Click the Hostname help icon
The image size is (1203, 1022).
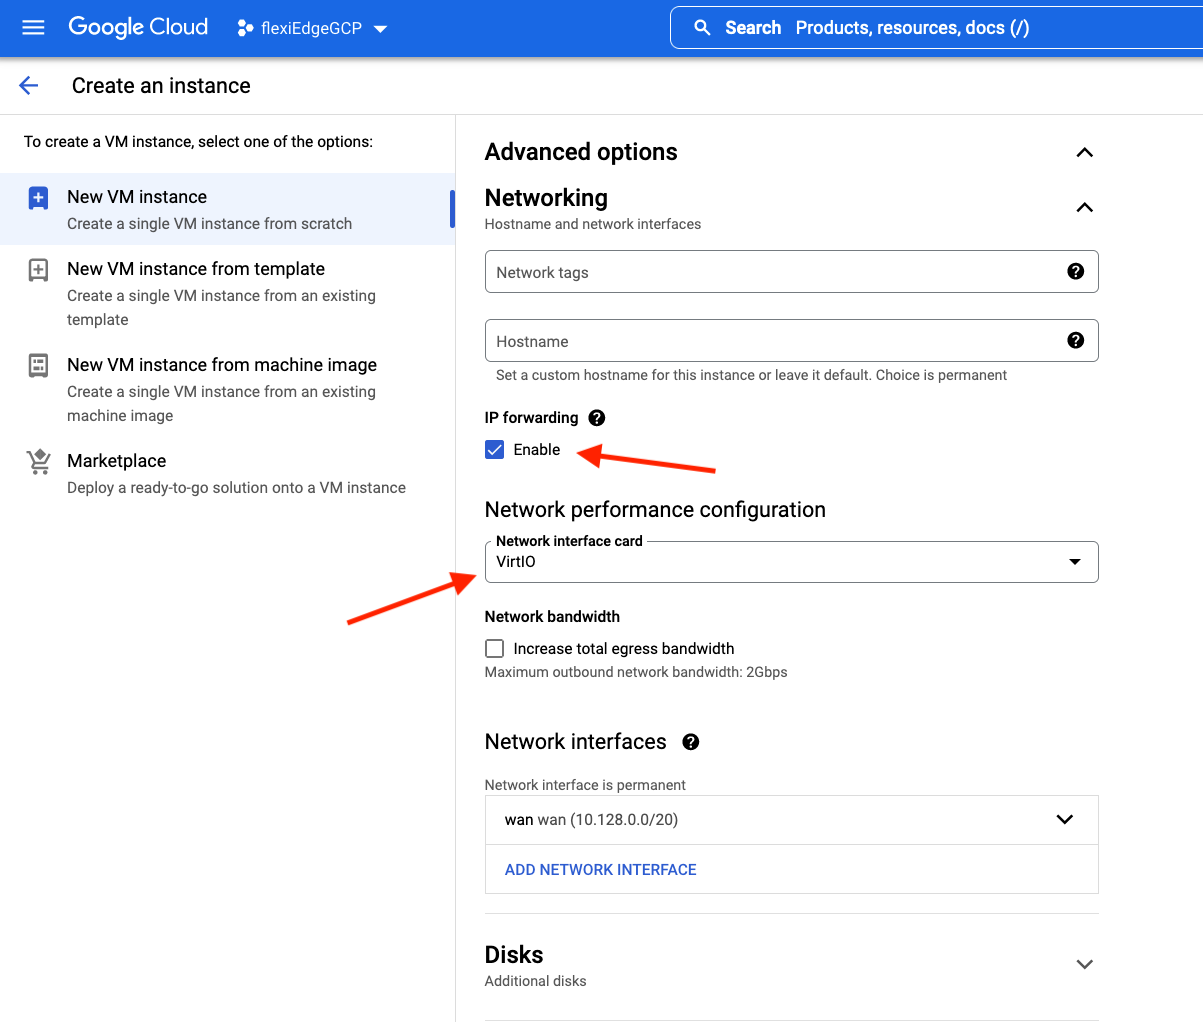click(x=1075, y=341)
